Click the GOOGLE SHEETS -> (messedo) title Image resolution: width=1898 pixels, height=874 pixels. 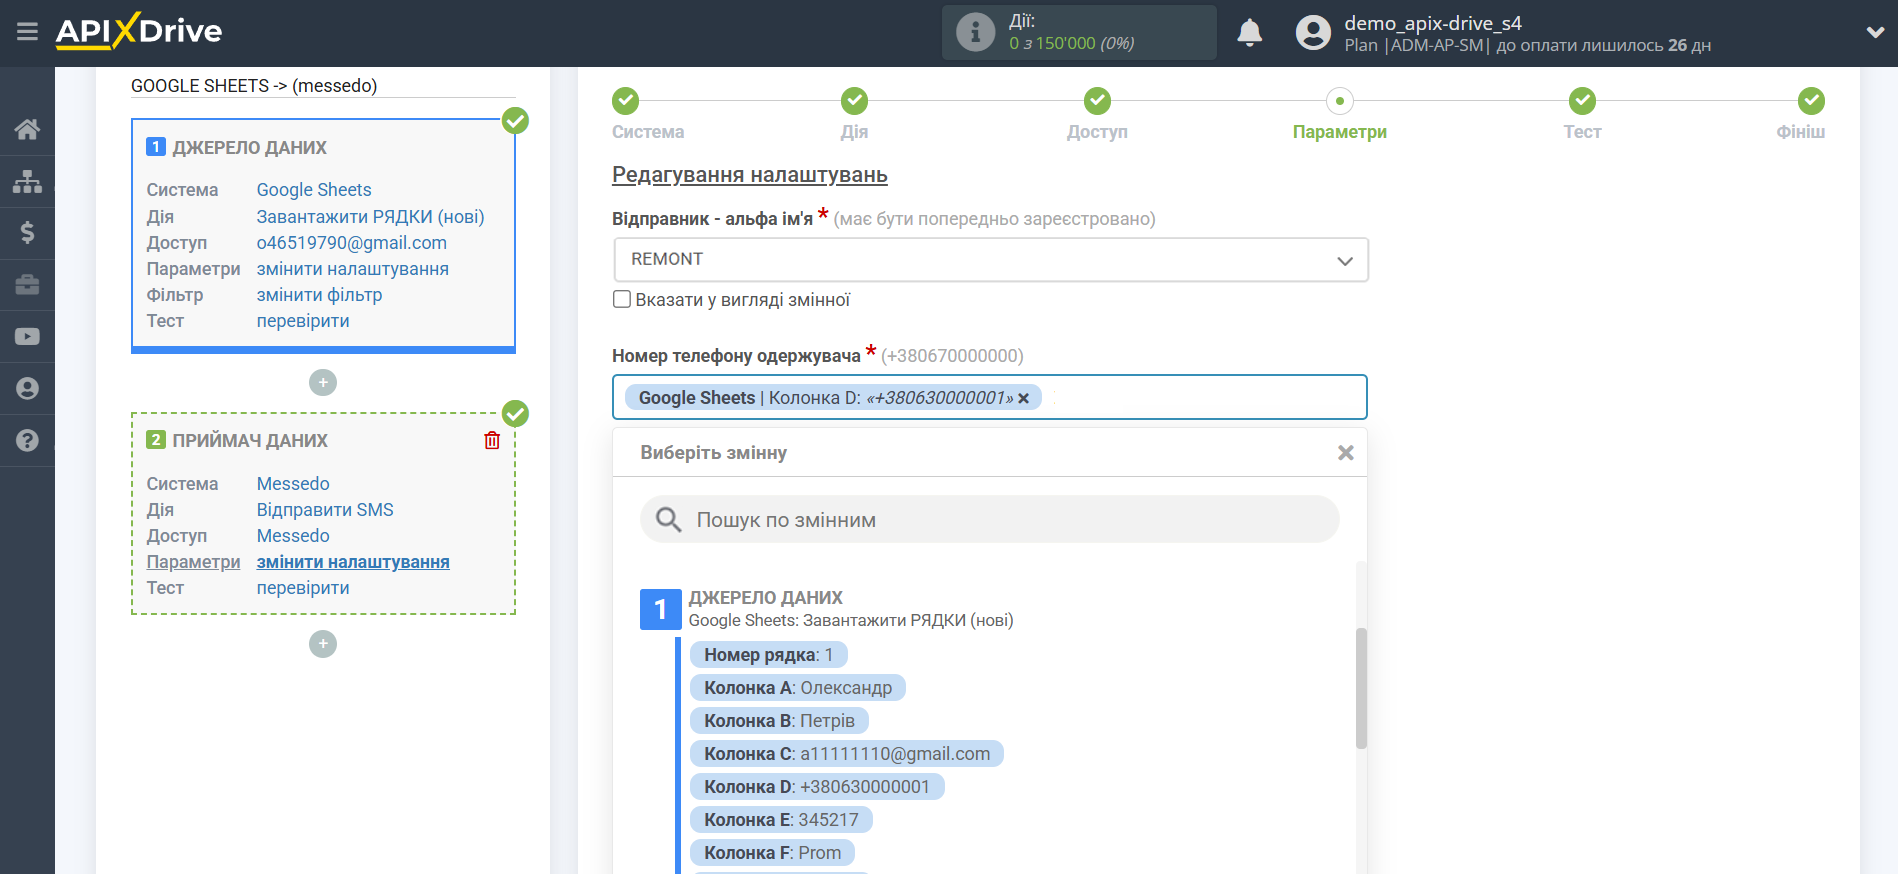(x=254, y=86)
